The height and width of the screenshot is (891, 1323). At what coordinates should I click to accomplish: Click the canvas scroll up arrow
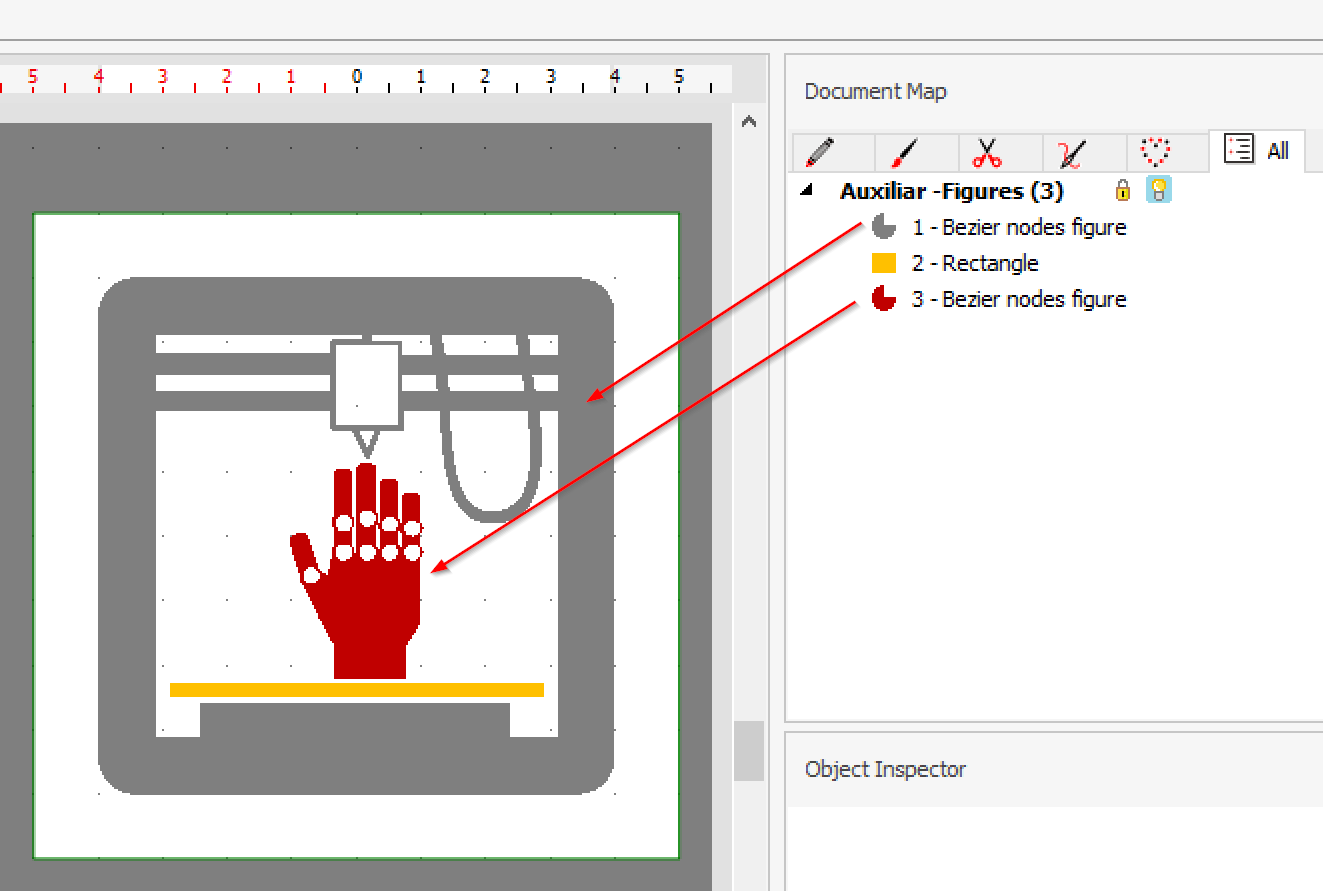748,122
